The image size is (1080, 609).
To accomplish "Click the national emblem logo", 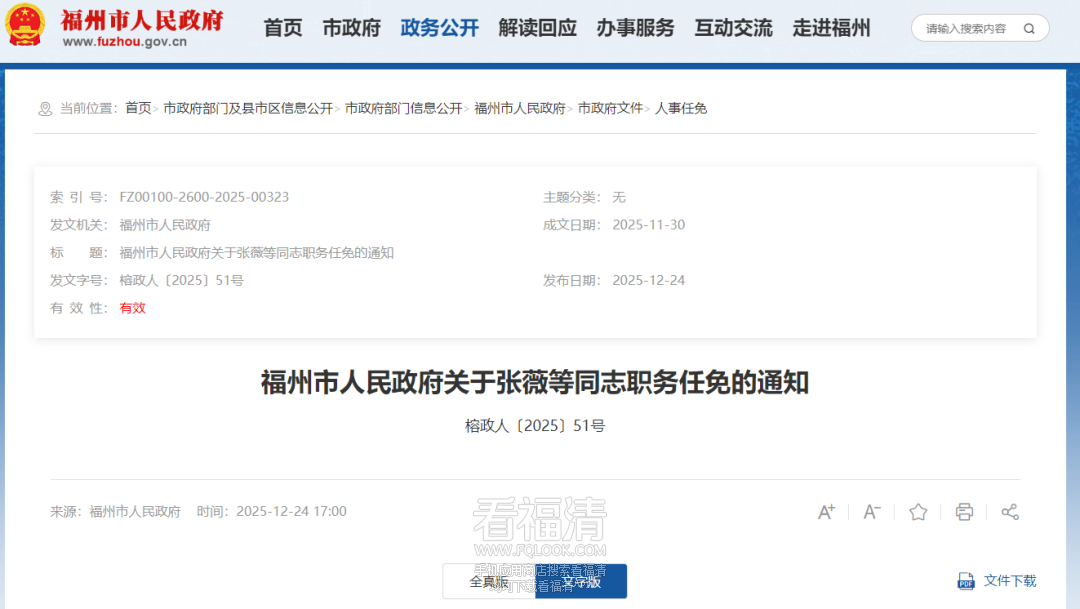I will tap(26, 27).
